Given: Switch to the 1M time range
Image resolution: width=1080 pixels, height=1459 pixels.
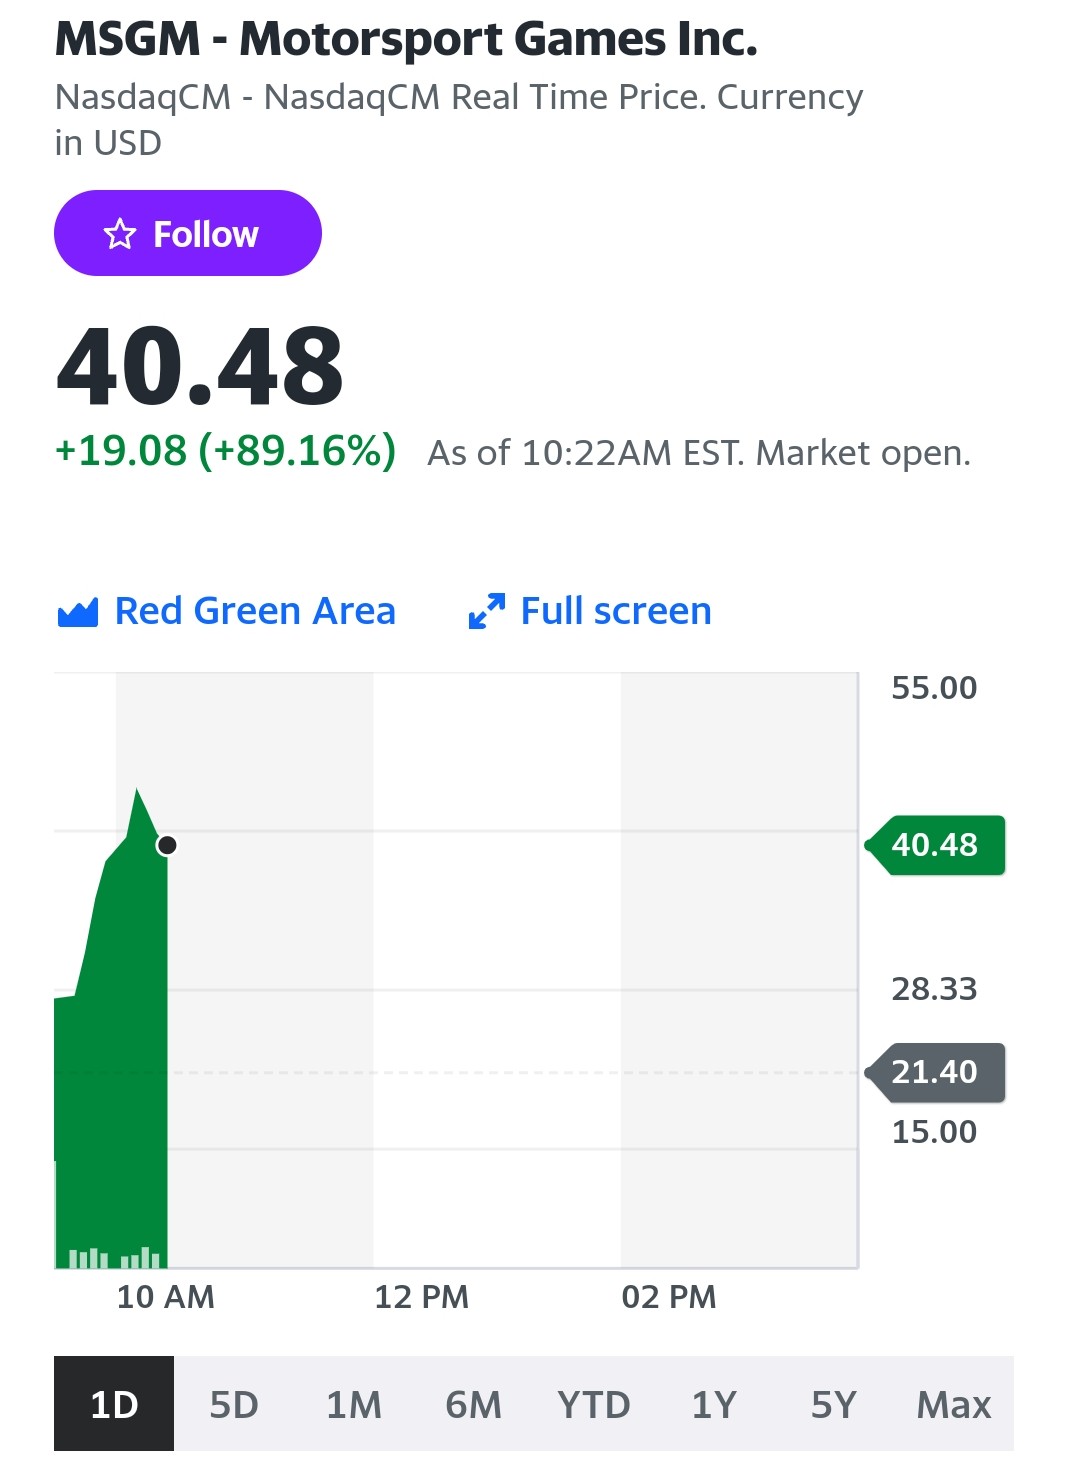Looking at the screenshot, I should [354, 1403].
